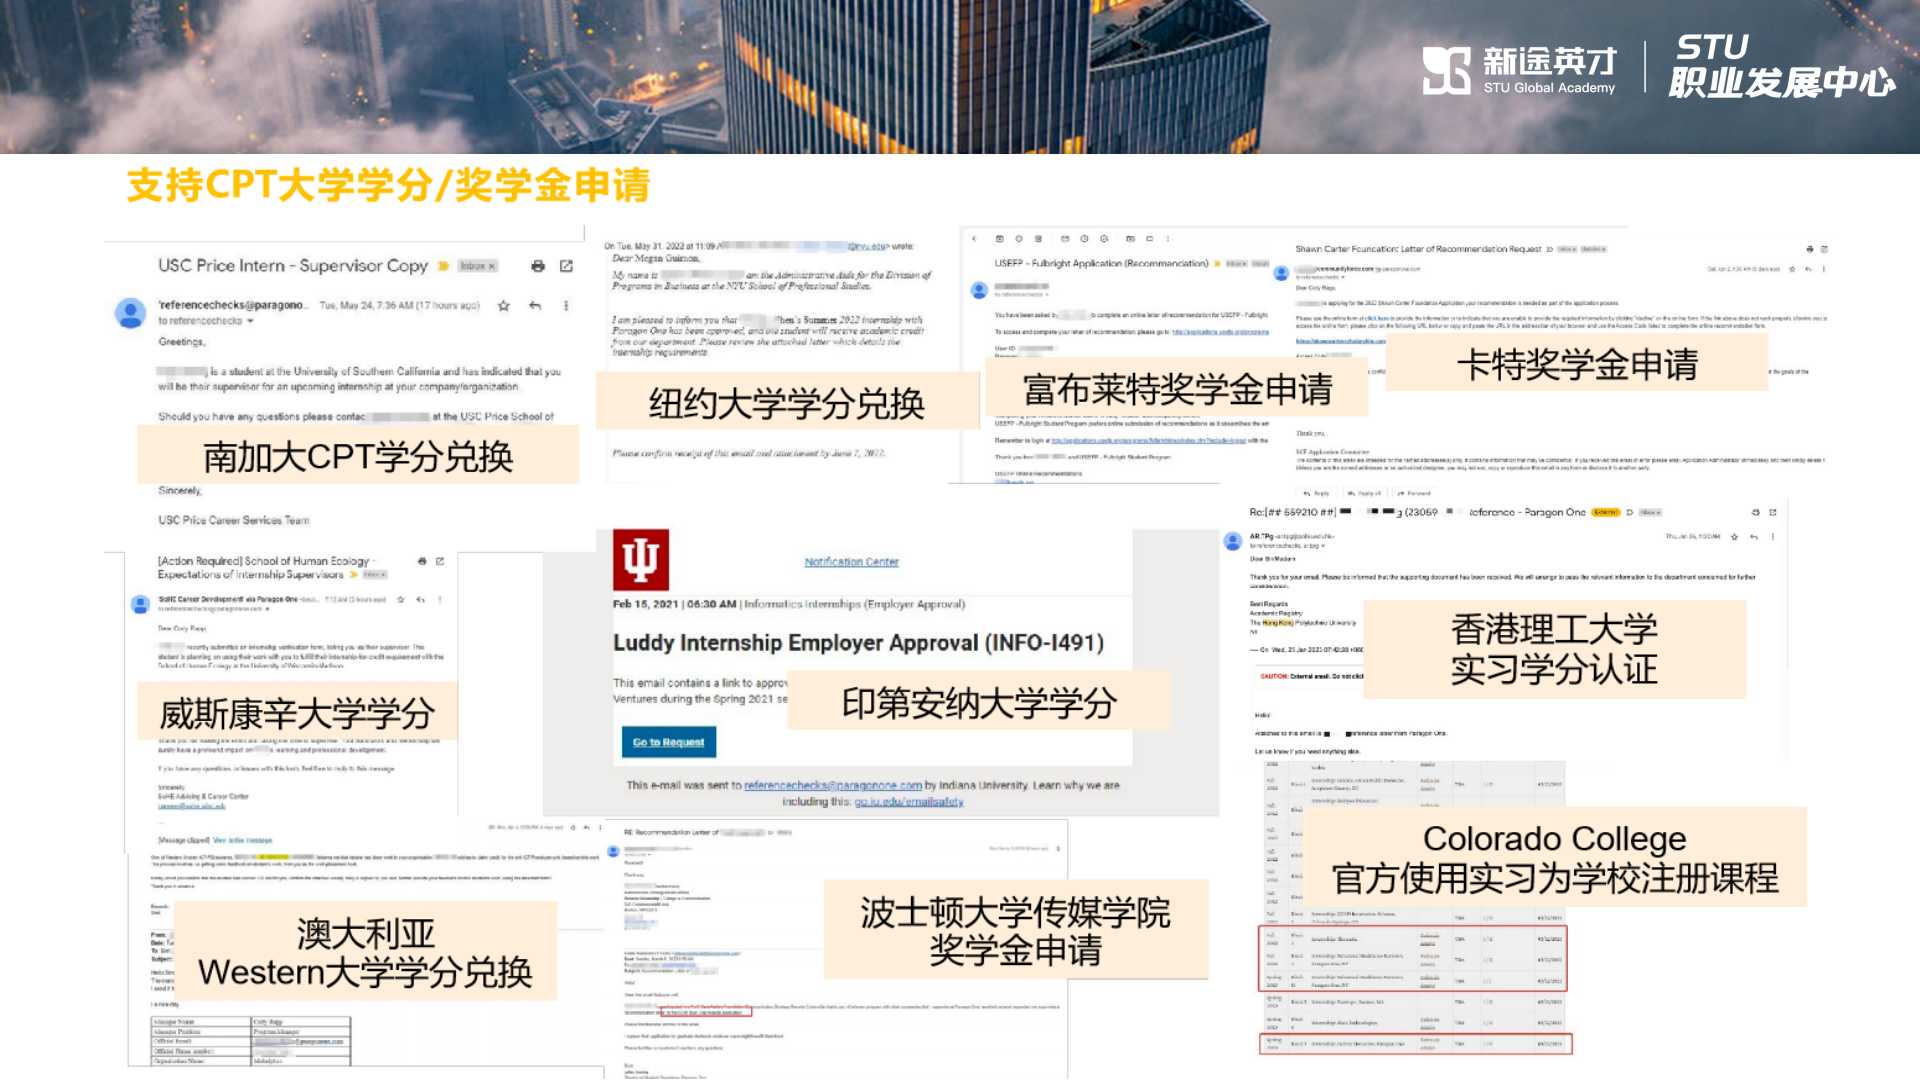This screenshot has width=1920, height=1080.
Task: Click the importance marker beside Supervisor Copy subject
Action: click(x=444, y=266)
